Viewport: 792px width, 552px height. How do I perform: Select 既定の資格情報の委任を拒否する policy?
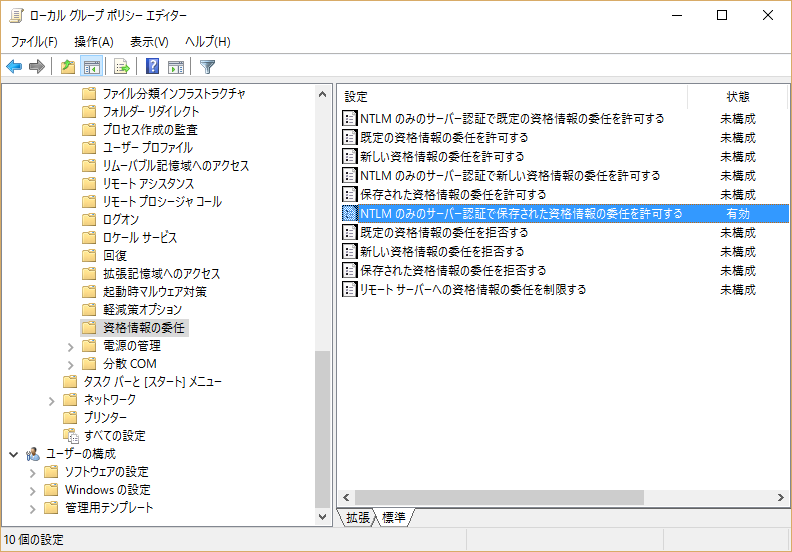point(444,232)
